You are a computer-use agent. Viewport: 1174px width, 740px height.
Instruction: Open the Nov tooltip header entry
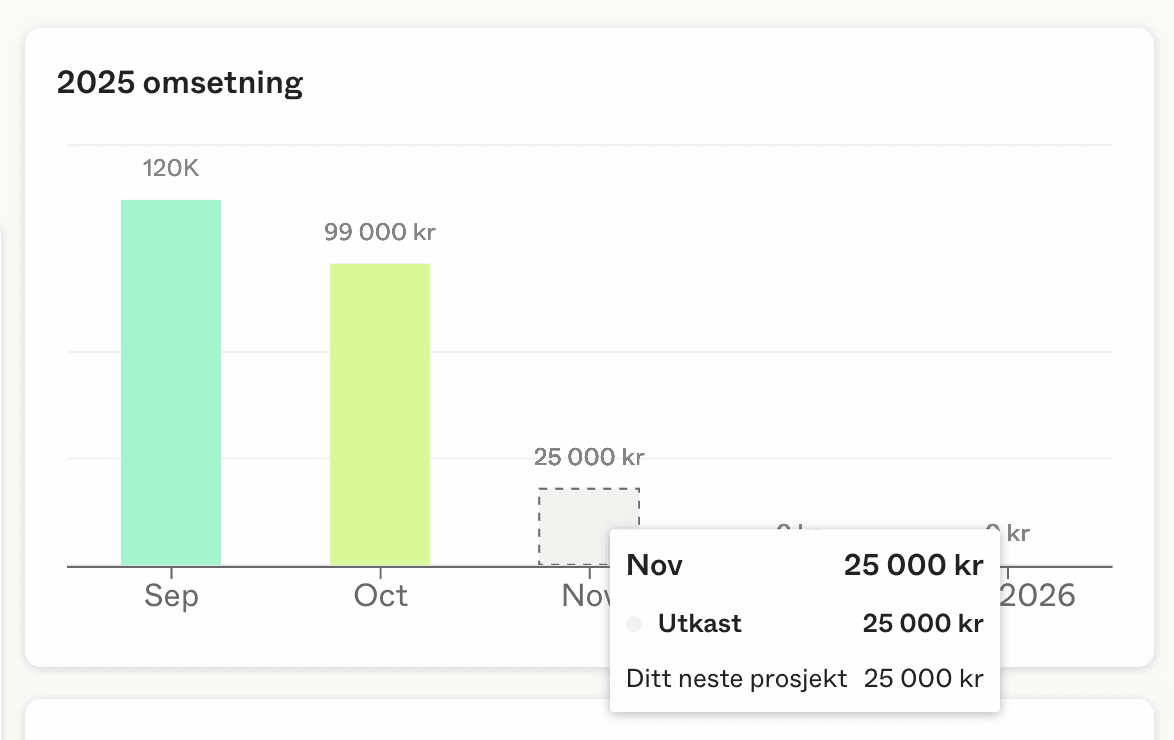tap(654, 565)
